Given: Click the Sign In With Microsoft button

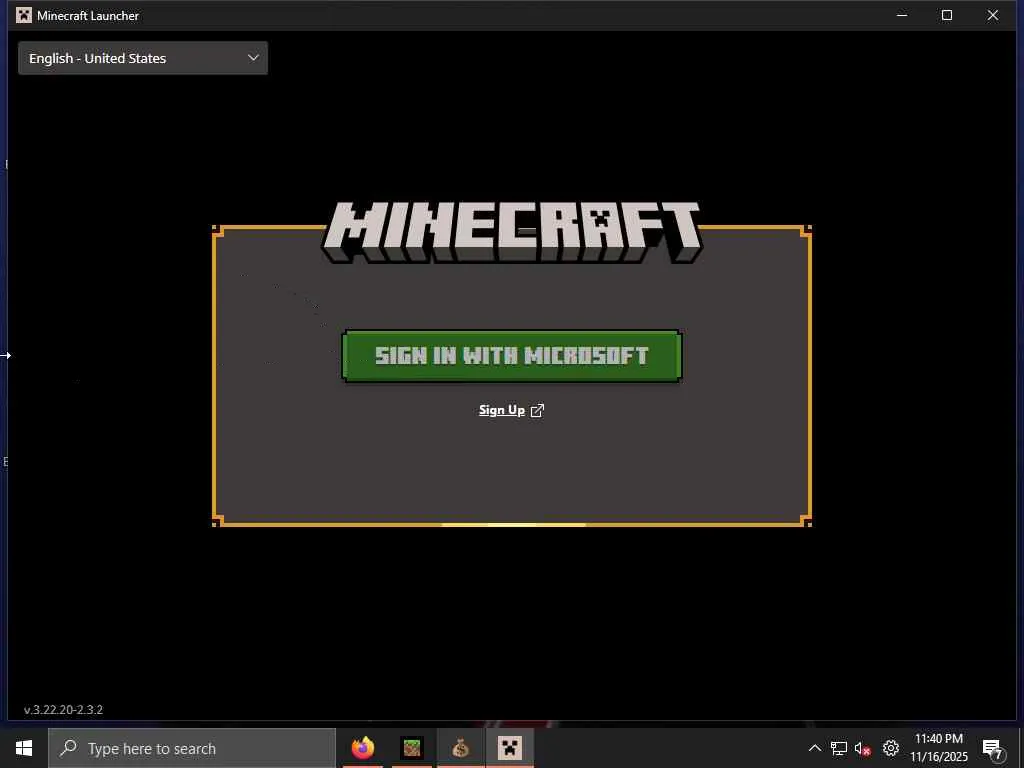Looking at the screenshot, I should point(512,355).
